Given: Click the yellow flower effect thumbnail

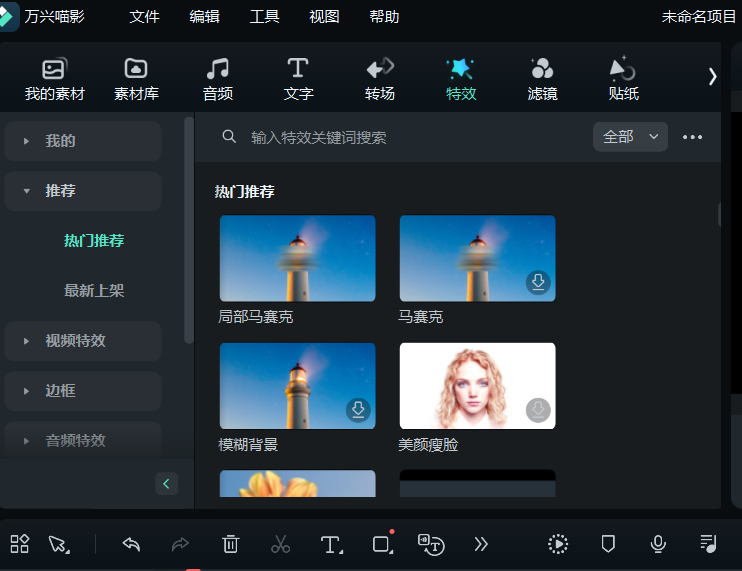Looking at the screenshot, I should [298, 483].
